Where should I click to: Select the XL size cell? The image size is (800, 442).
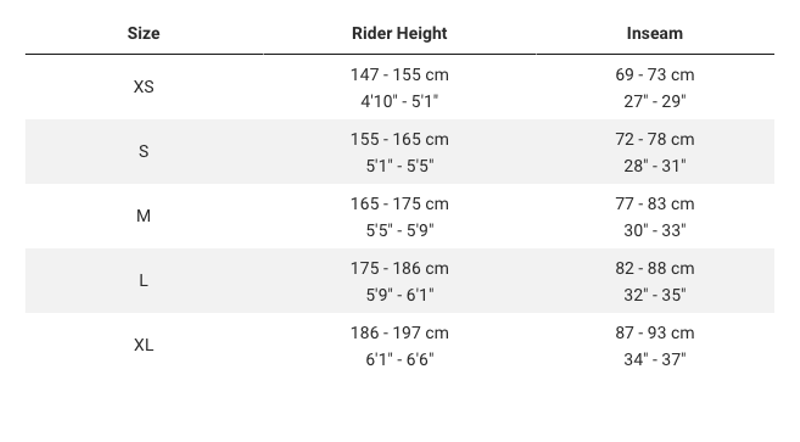tap(143, 345)
